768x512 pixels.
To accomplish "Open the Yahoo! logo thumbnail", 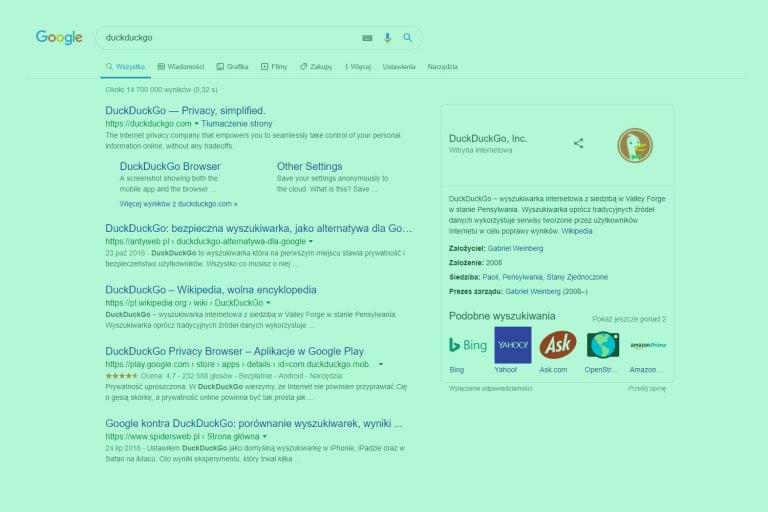I will tap(513, 345).
